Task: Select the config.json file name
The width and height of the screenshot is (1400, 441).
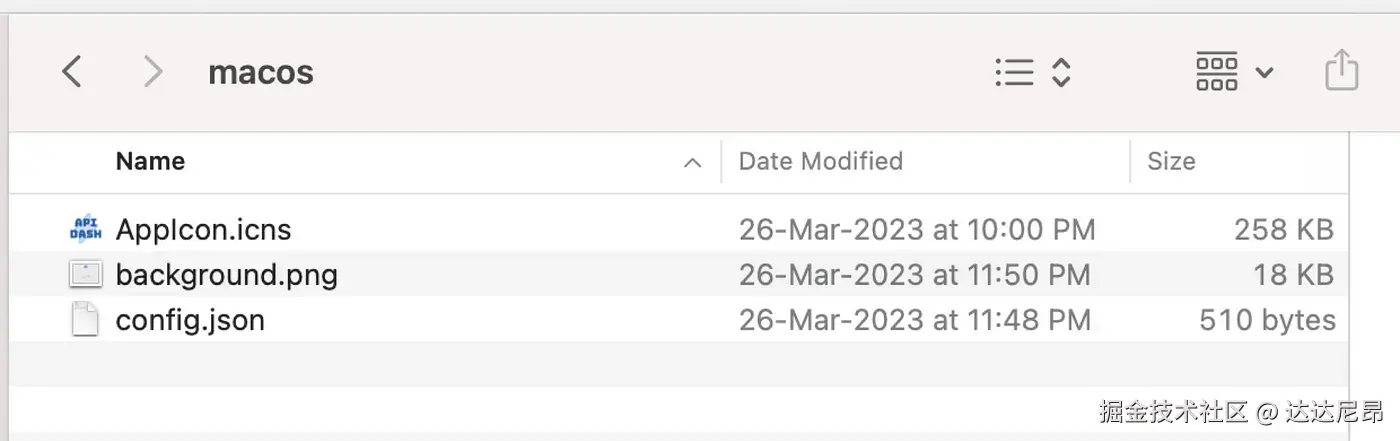Action: click(x=190, y=320)
